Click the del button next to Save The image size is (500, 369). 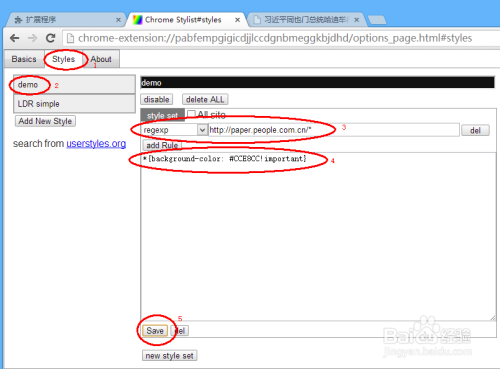click(180, 331)
